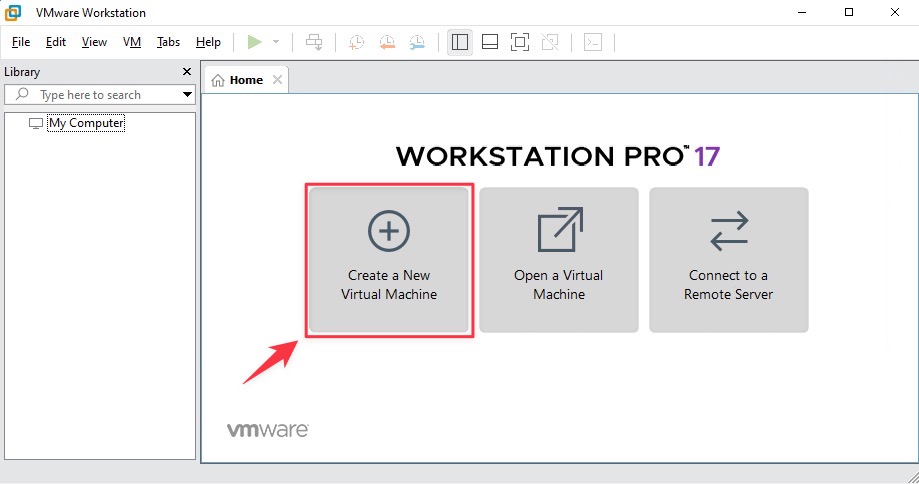
Task: Open the VM menu
Action: (x=132, y=42)
